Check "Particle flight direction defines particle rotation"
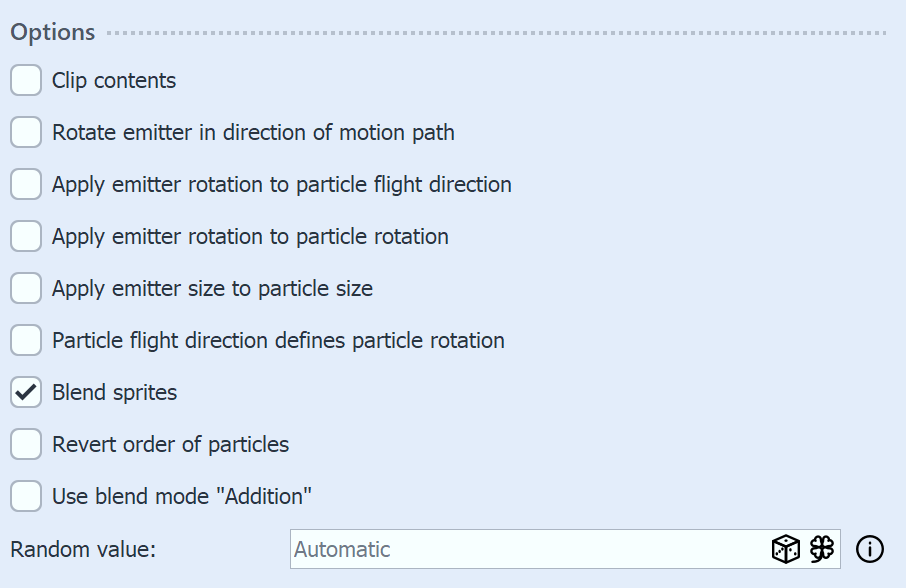The image size is (906, 588). click(x=25, y=340)
